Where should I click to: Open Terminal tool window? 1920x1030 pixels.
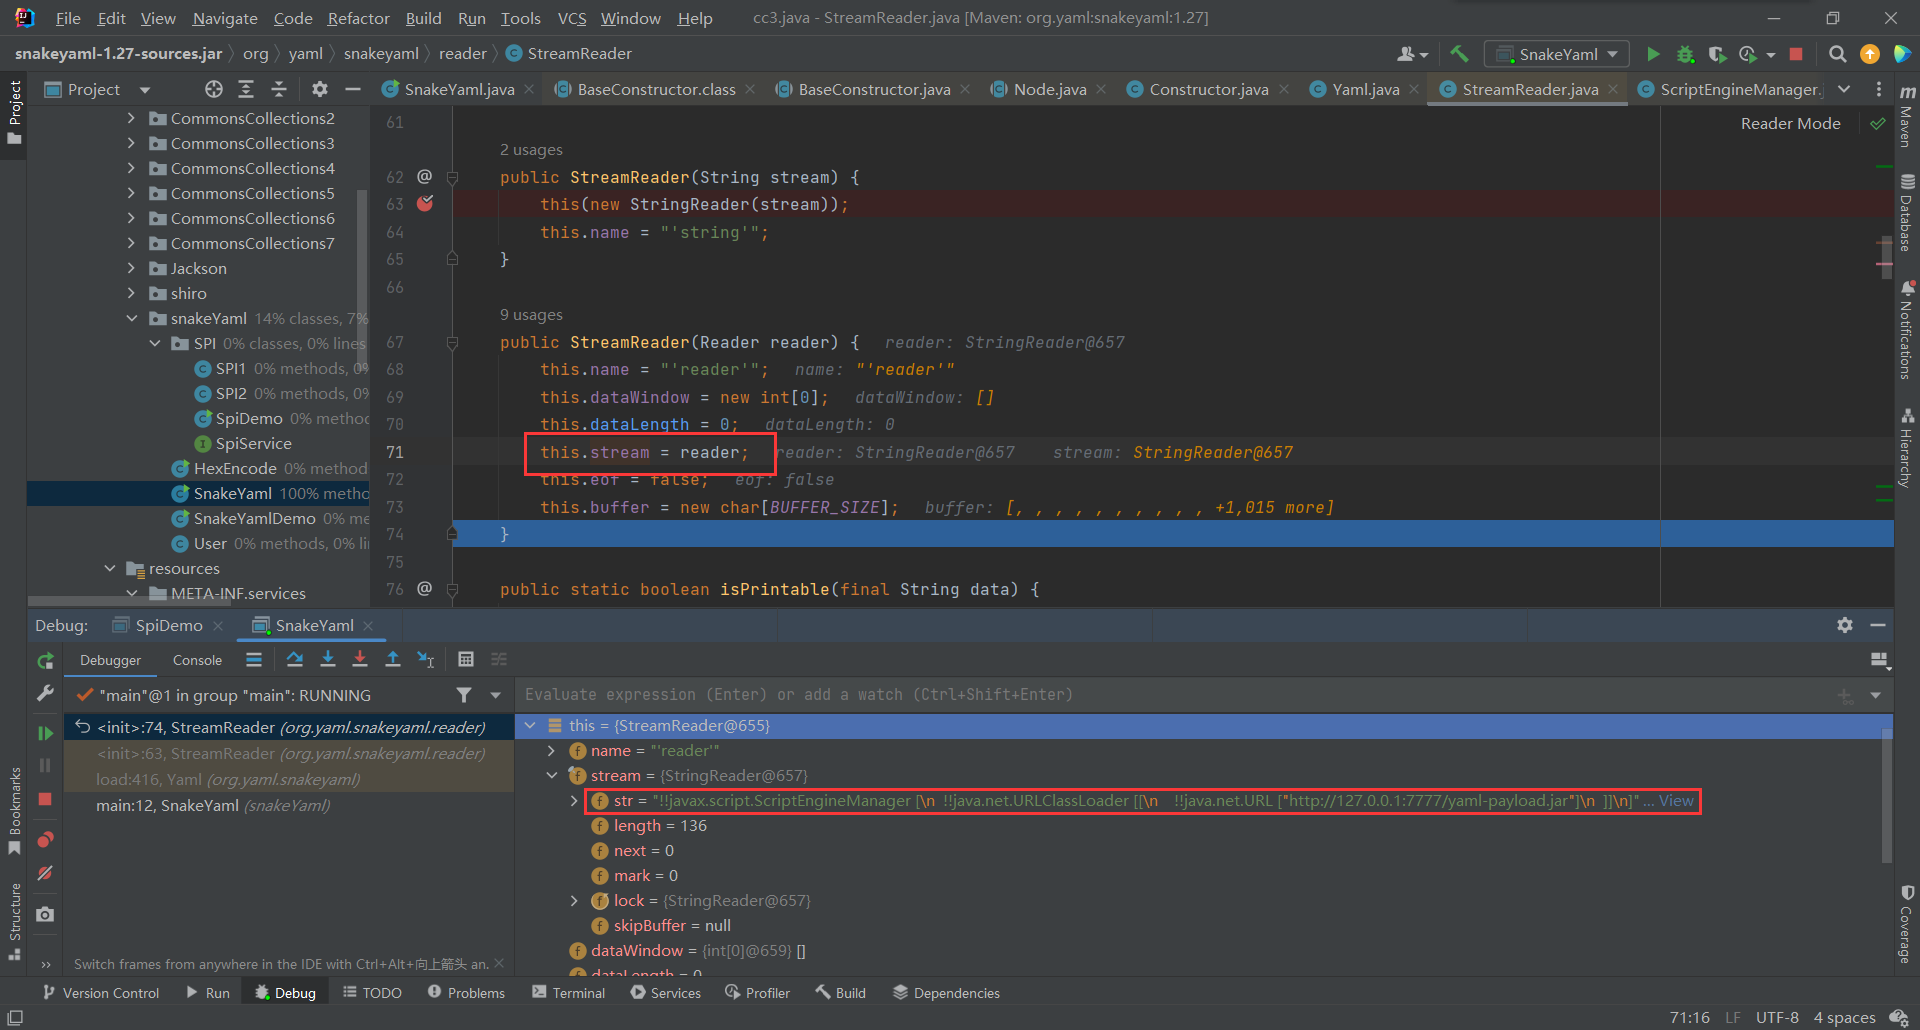click(568, 992)
